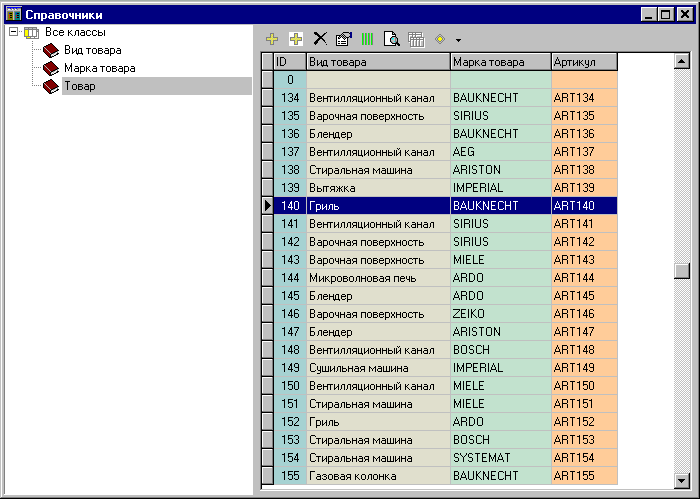
Task: Click the Блендер cell in row 136
Action: (379, 134)
